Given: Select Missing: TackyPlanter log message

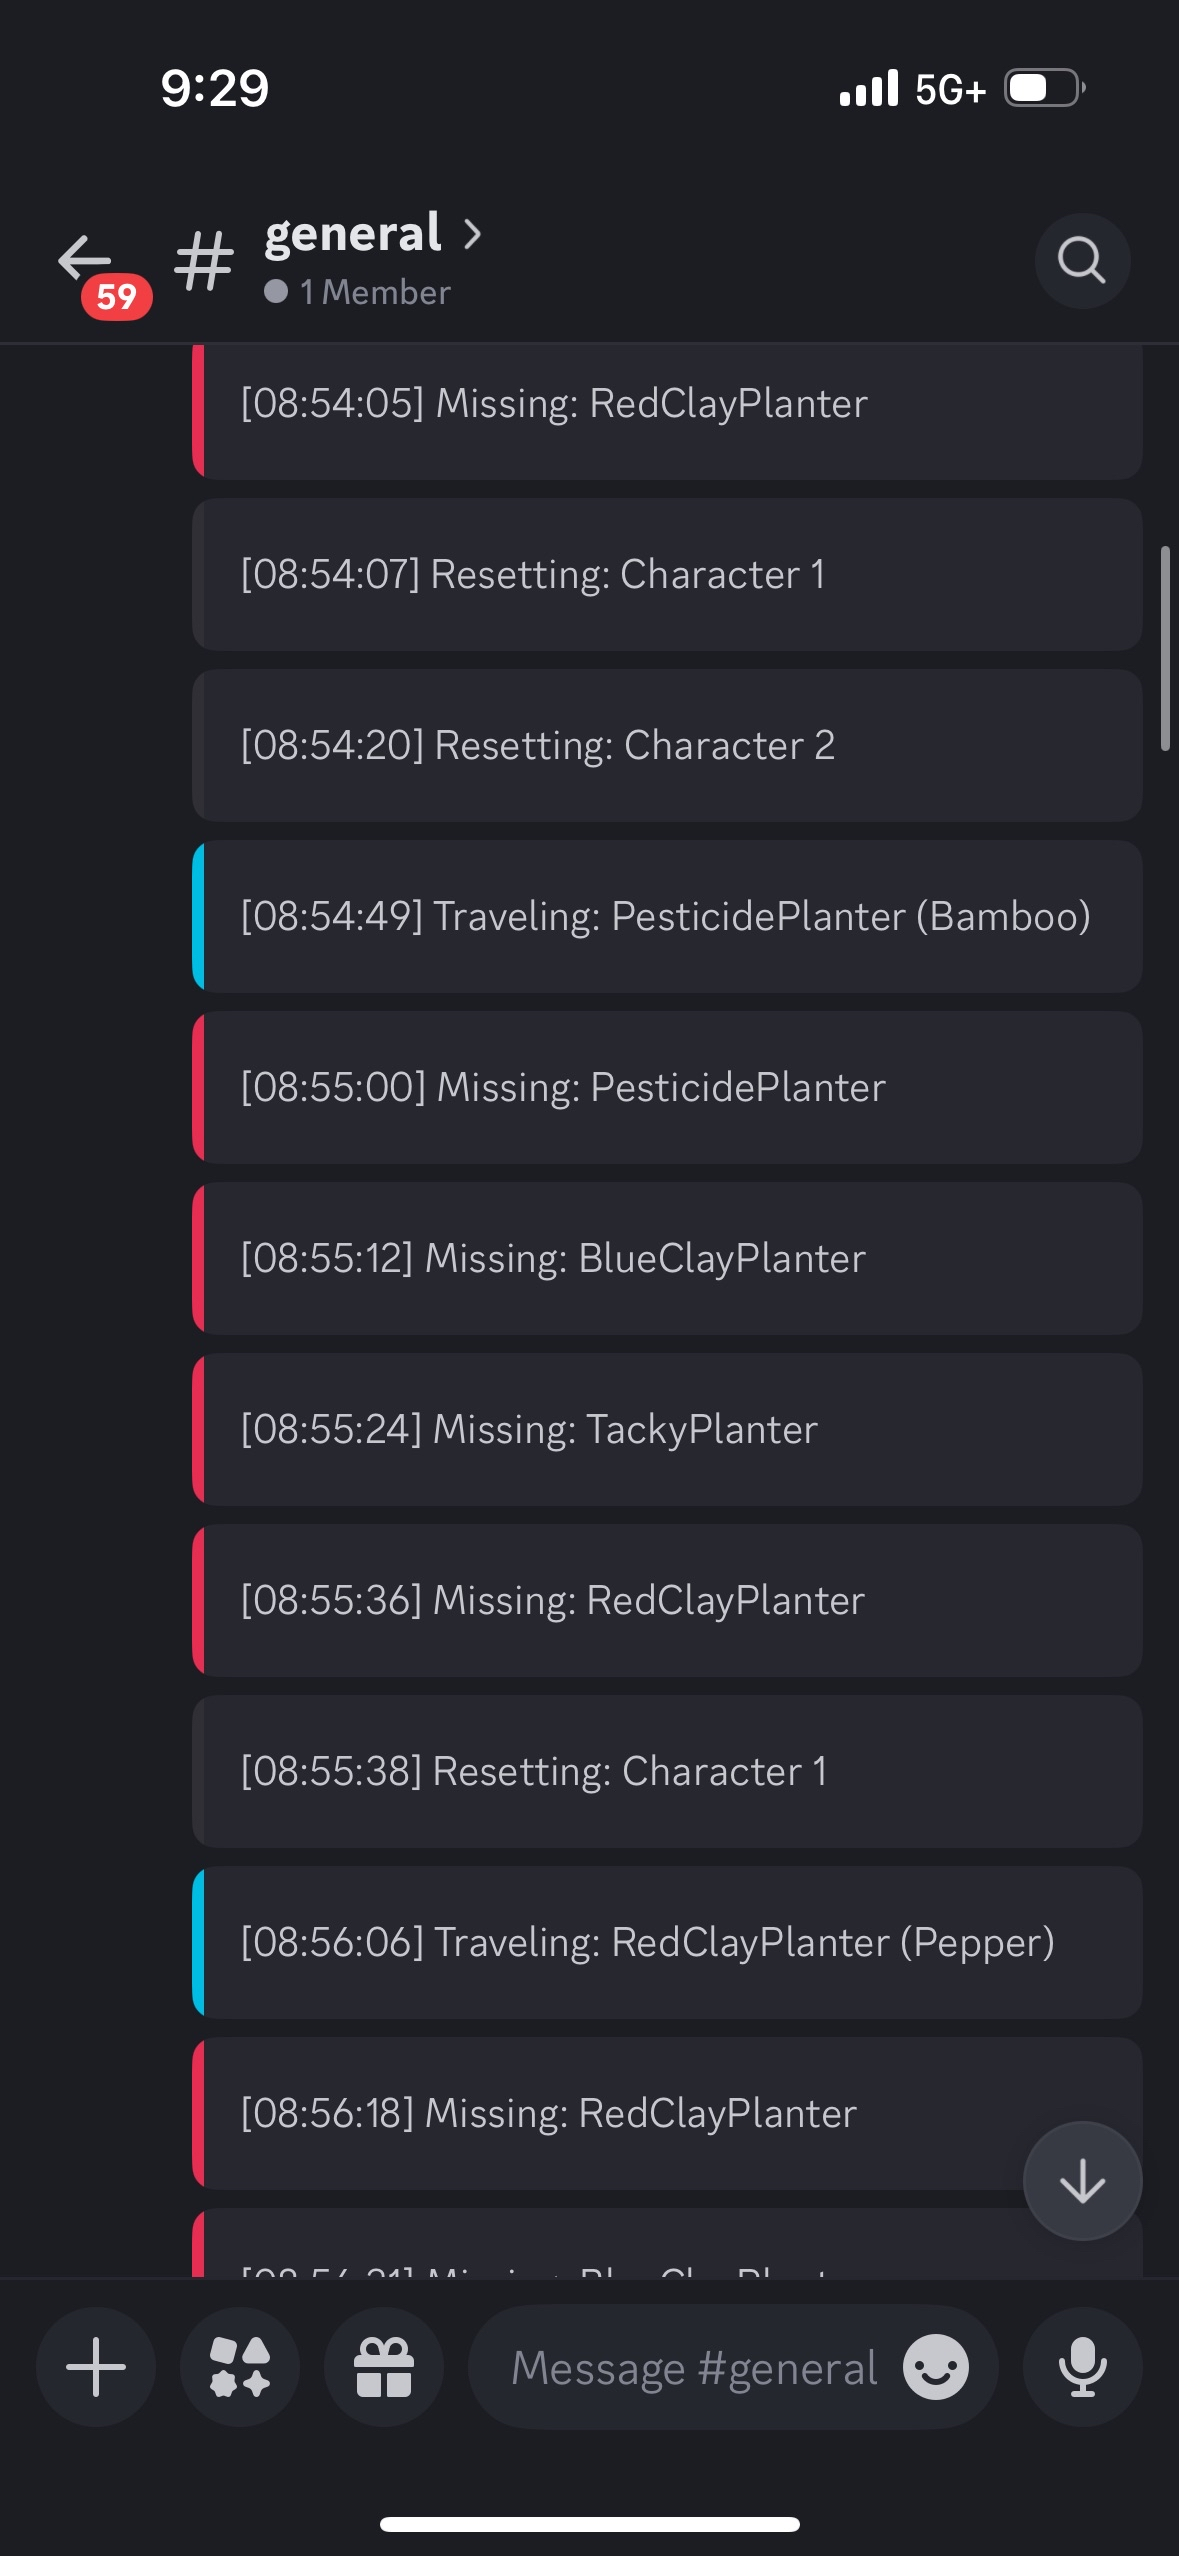Looking at the screenshot, I should pos(667,1429).
